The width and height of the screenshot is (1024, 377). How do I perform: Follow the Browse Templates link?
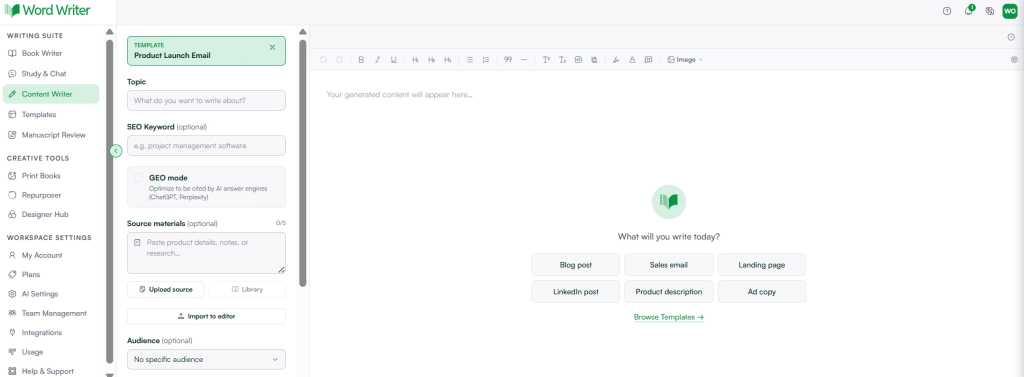(x=669, y=318)
